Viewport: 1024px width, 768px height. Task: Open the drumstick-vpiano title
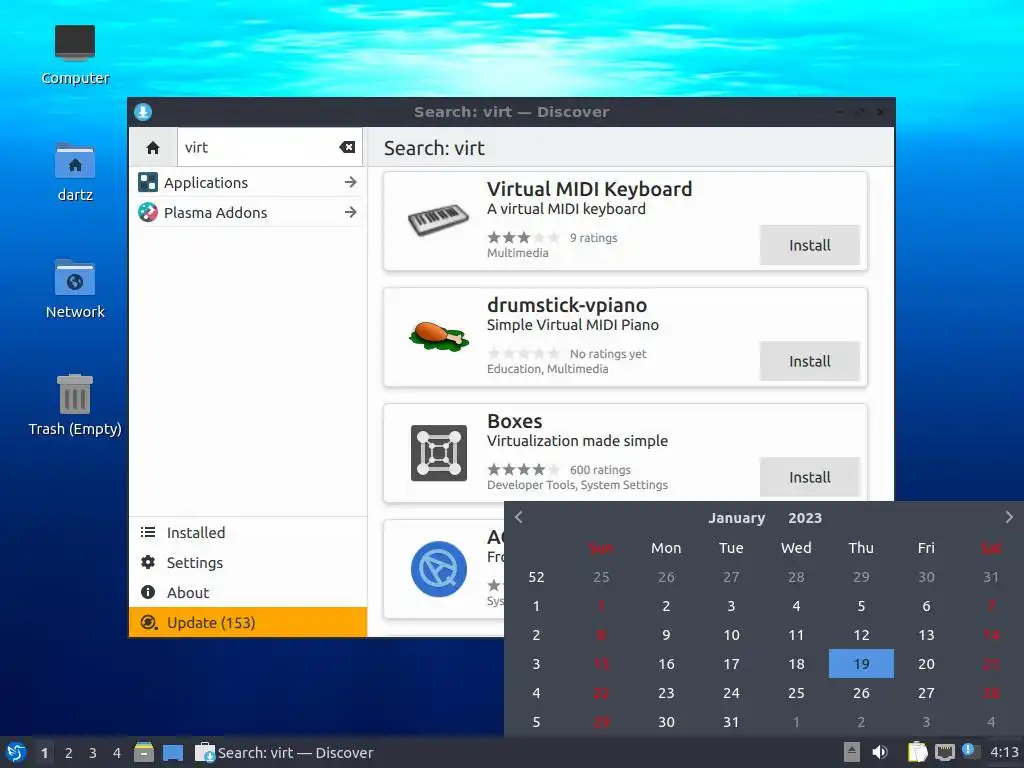[x=567, y=305]
